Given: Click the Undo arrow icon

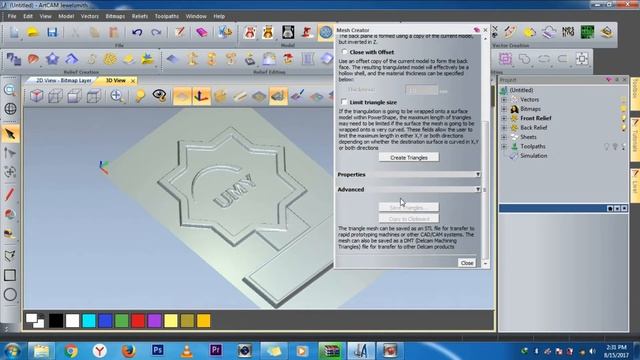Looking at the screenshot, I should pos(137,32).
